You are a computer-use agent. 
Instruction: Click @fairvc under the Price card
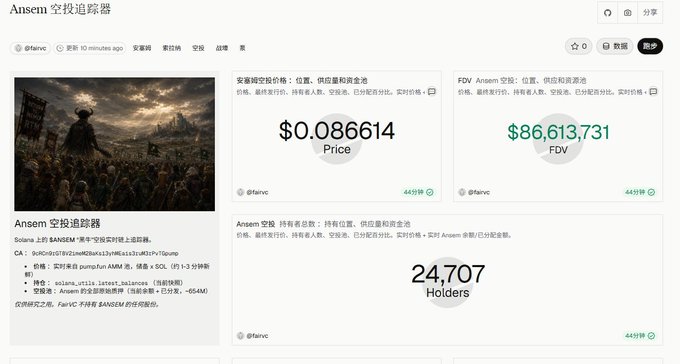pyautogui.click(x=253, y=192)
